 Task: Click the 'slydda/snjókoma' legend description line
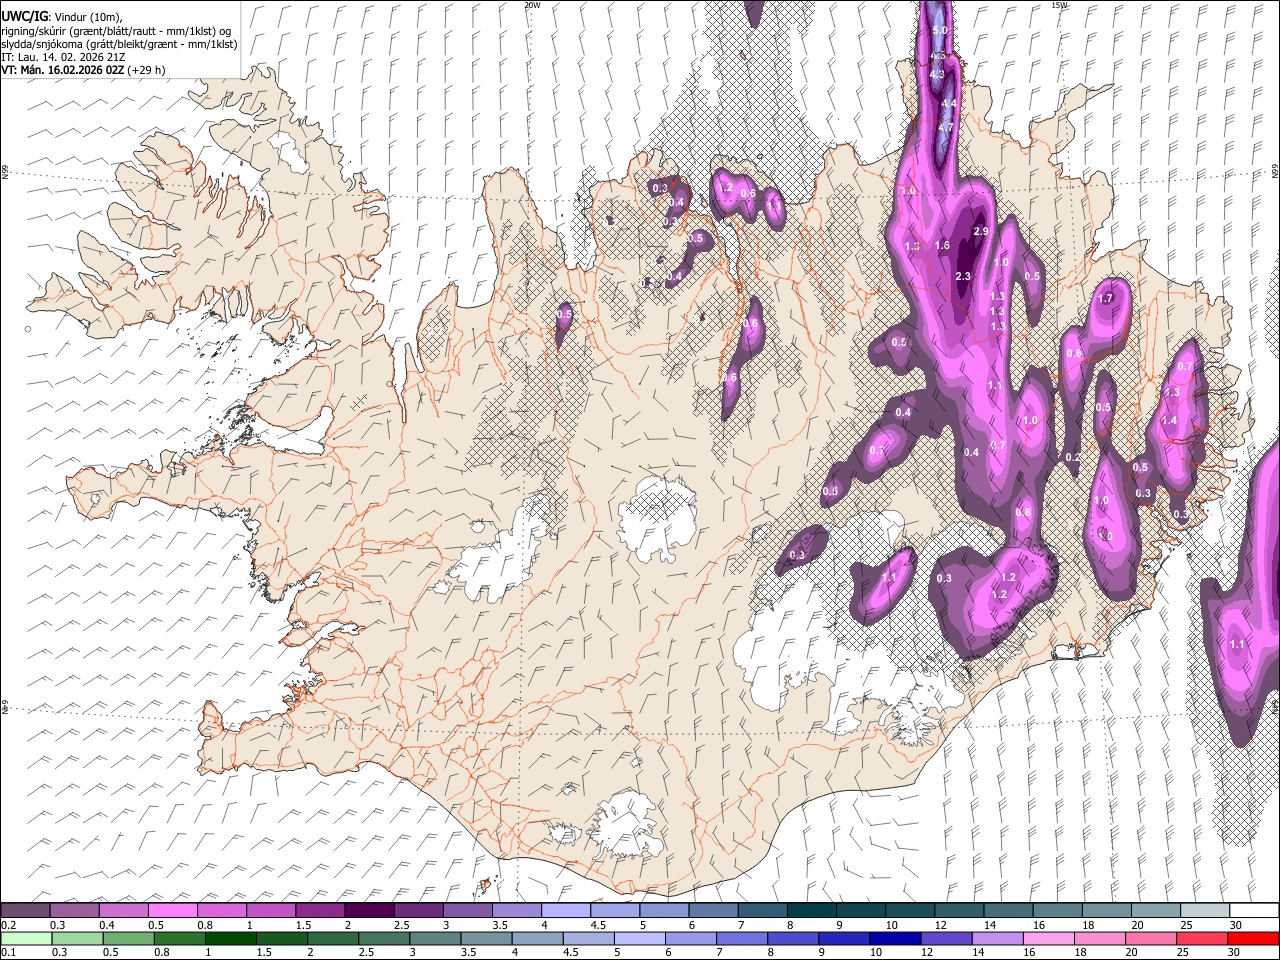[119, 44]
